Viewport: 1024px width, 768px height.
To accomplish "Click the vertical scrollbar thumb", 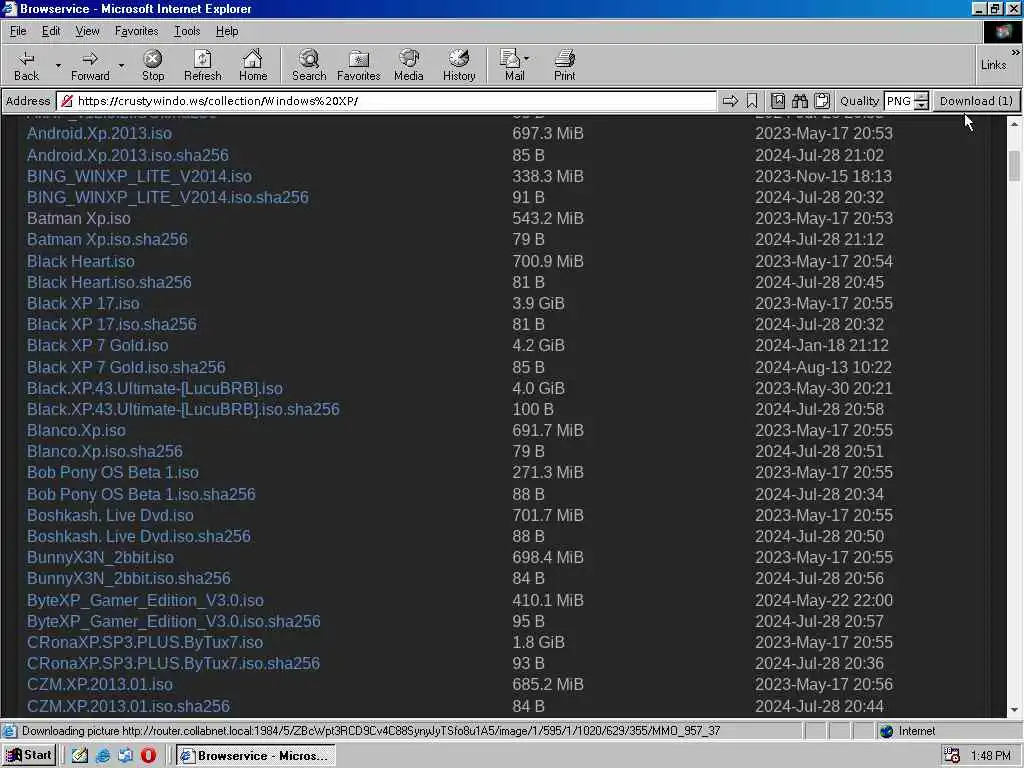I will (1014, 165).
